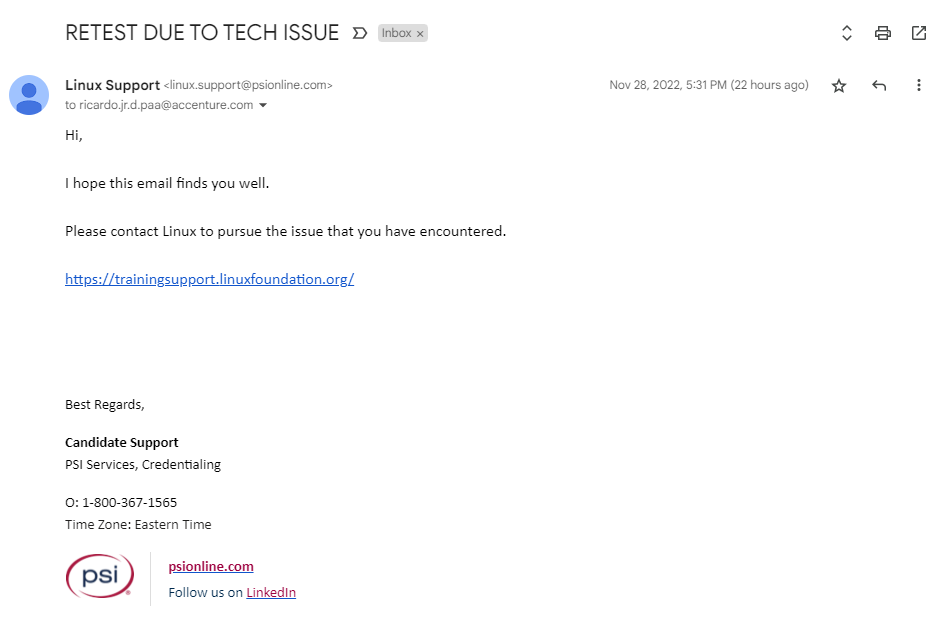The width and height of the screenshot is (950, 631).
Task: Remove the Inbox label with its x
Action: tap(420, 33)
